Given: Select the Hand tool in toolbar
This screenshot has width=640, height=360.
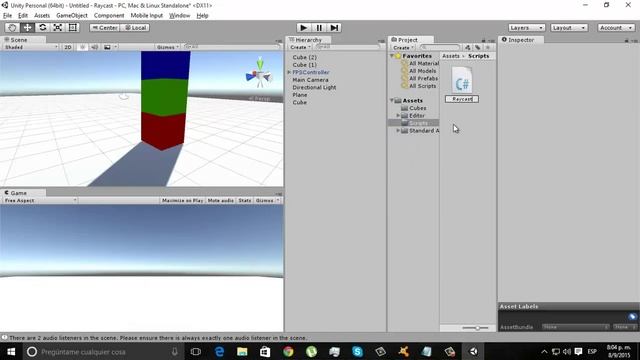Looking at the screenshot, I should point(12,27).
